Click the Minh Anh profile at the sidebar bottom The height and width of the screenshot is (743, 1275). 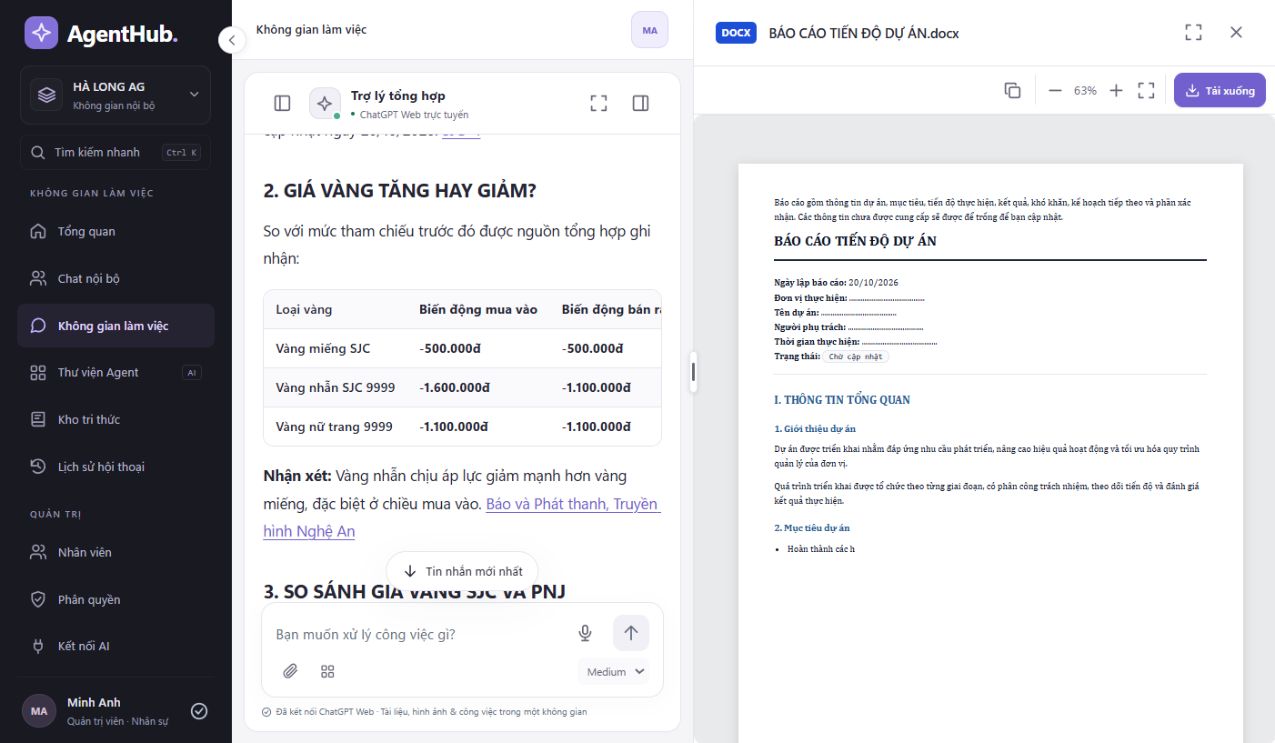click(100, 710)
